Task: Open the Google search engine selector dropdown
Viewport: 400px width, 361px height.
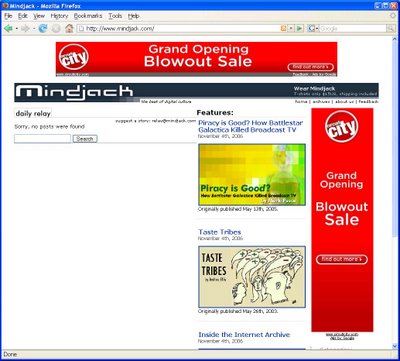Action: tap(313, 29)
